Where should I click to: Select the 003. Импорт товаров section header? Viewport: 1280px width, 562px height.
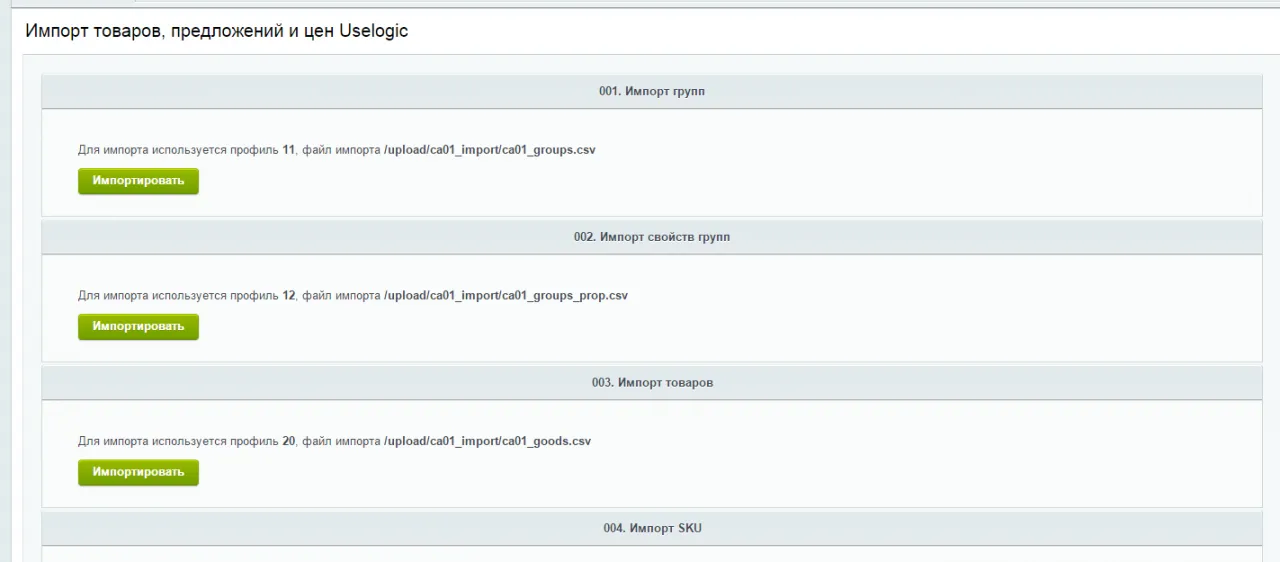(651, 382)
